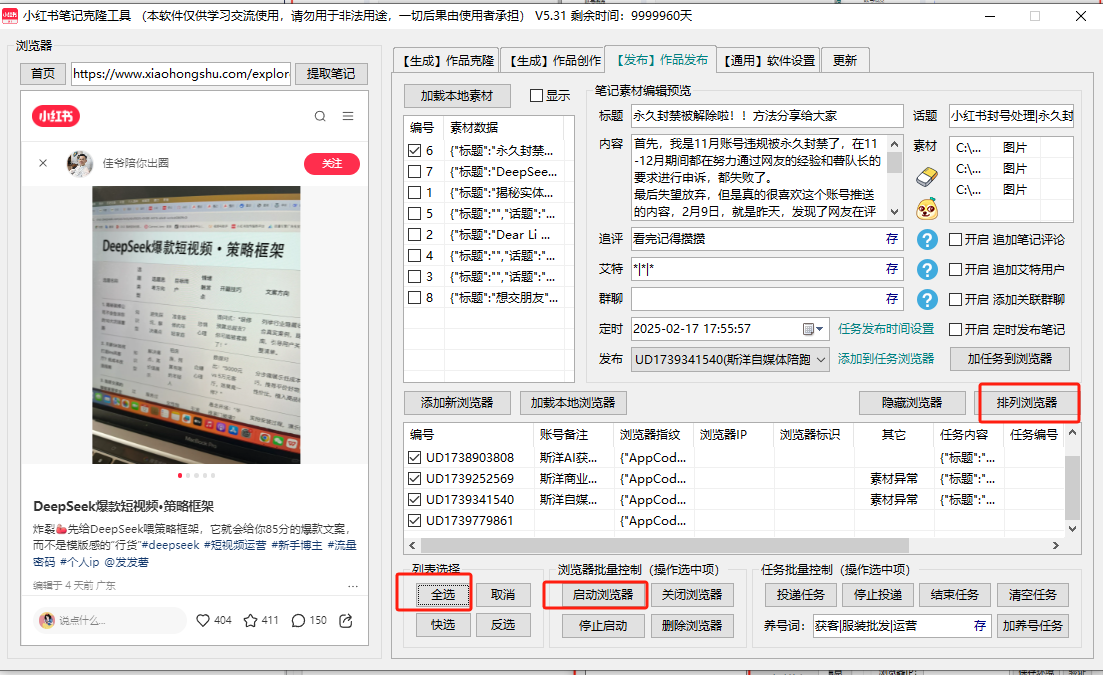Click the eraser icon beside 素材
Screen dimensions: 1103x675
pyautogui.click(x=927, y=176)
